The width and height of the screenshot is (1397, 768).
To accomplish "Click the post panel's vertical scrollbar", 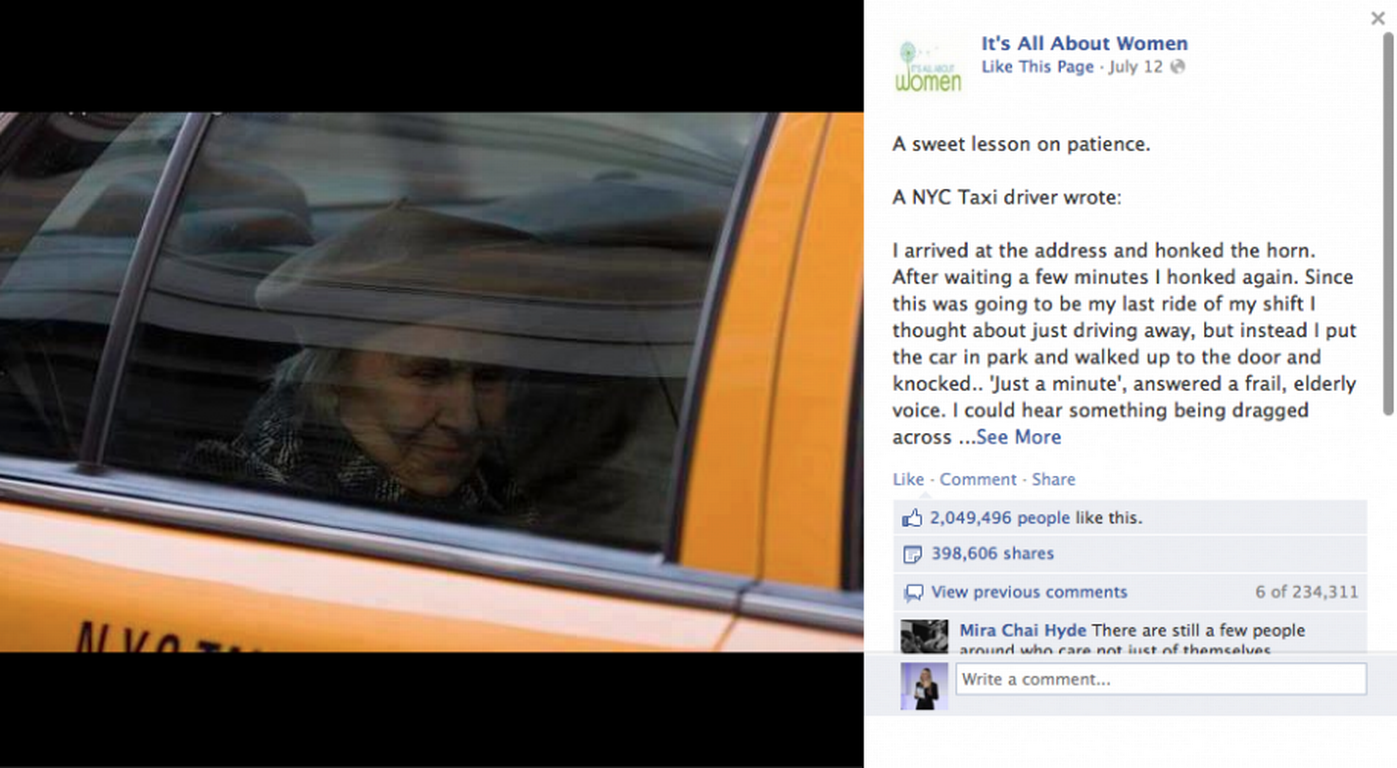I will tap(1388, 224).
